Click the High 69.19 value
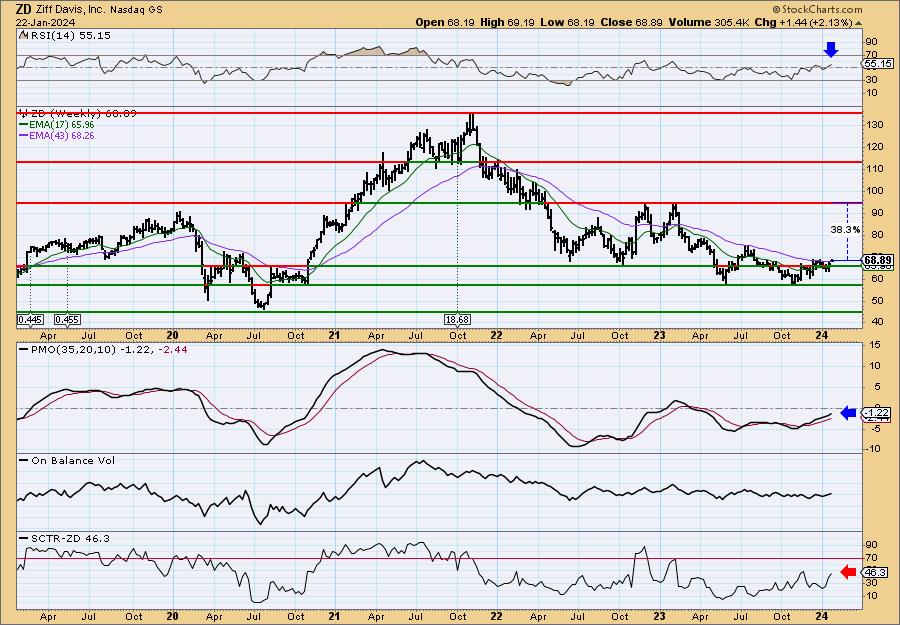900x625 pixels. tap(508, 22)
